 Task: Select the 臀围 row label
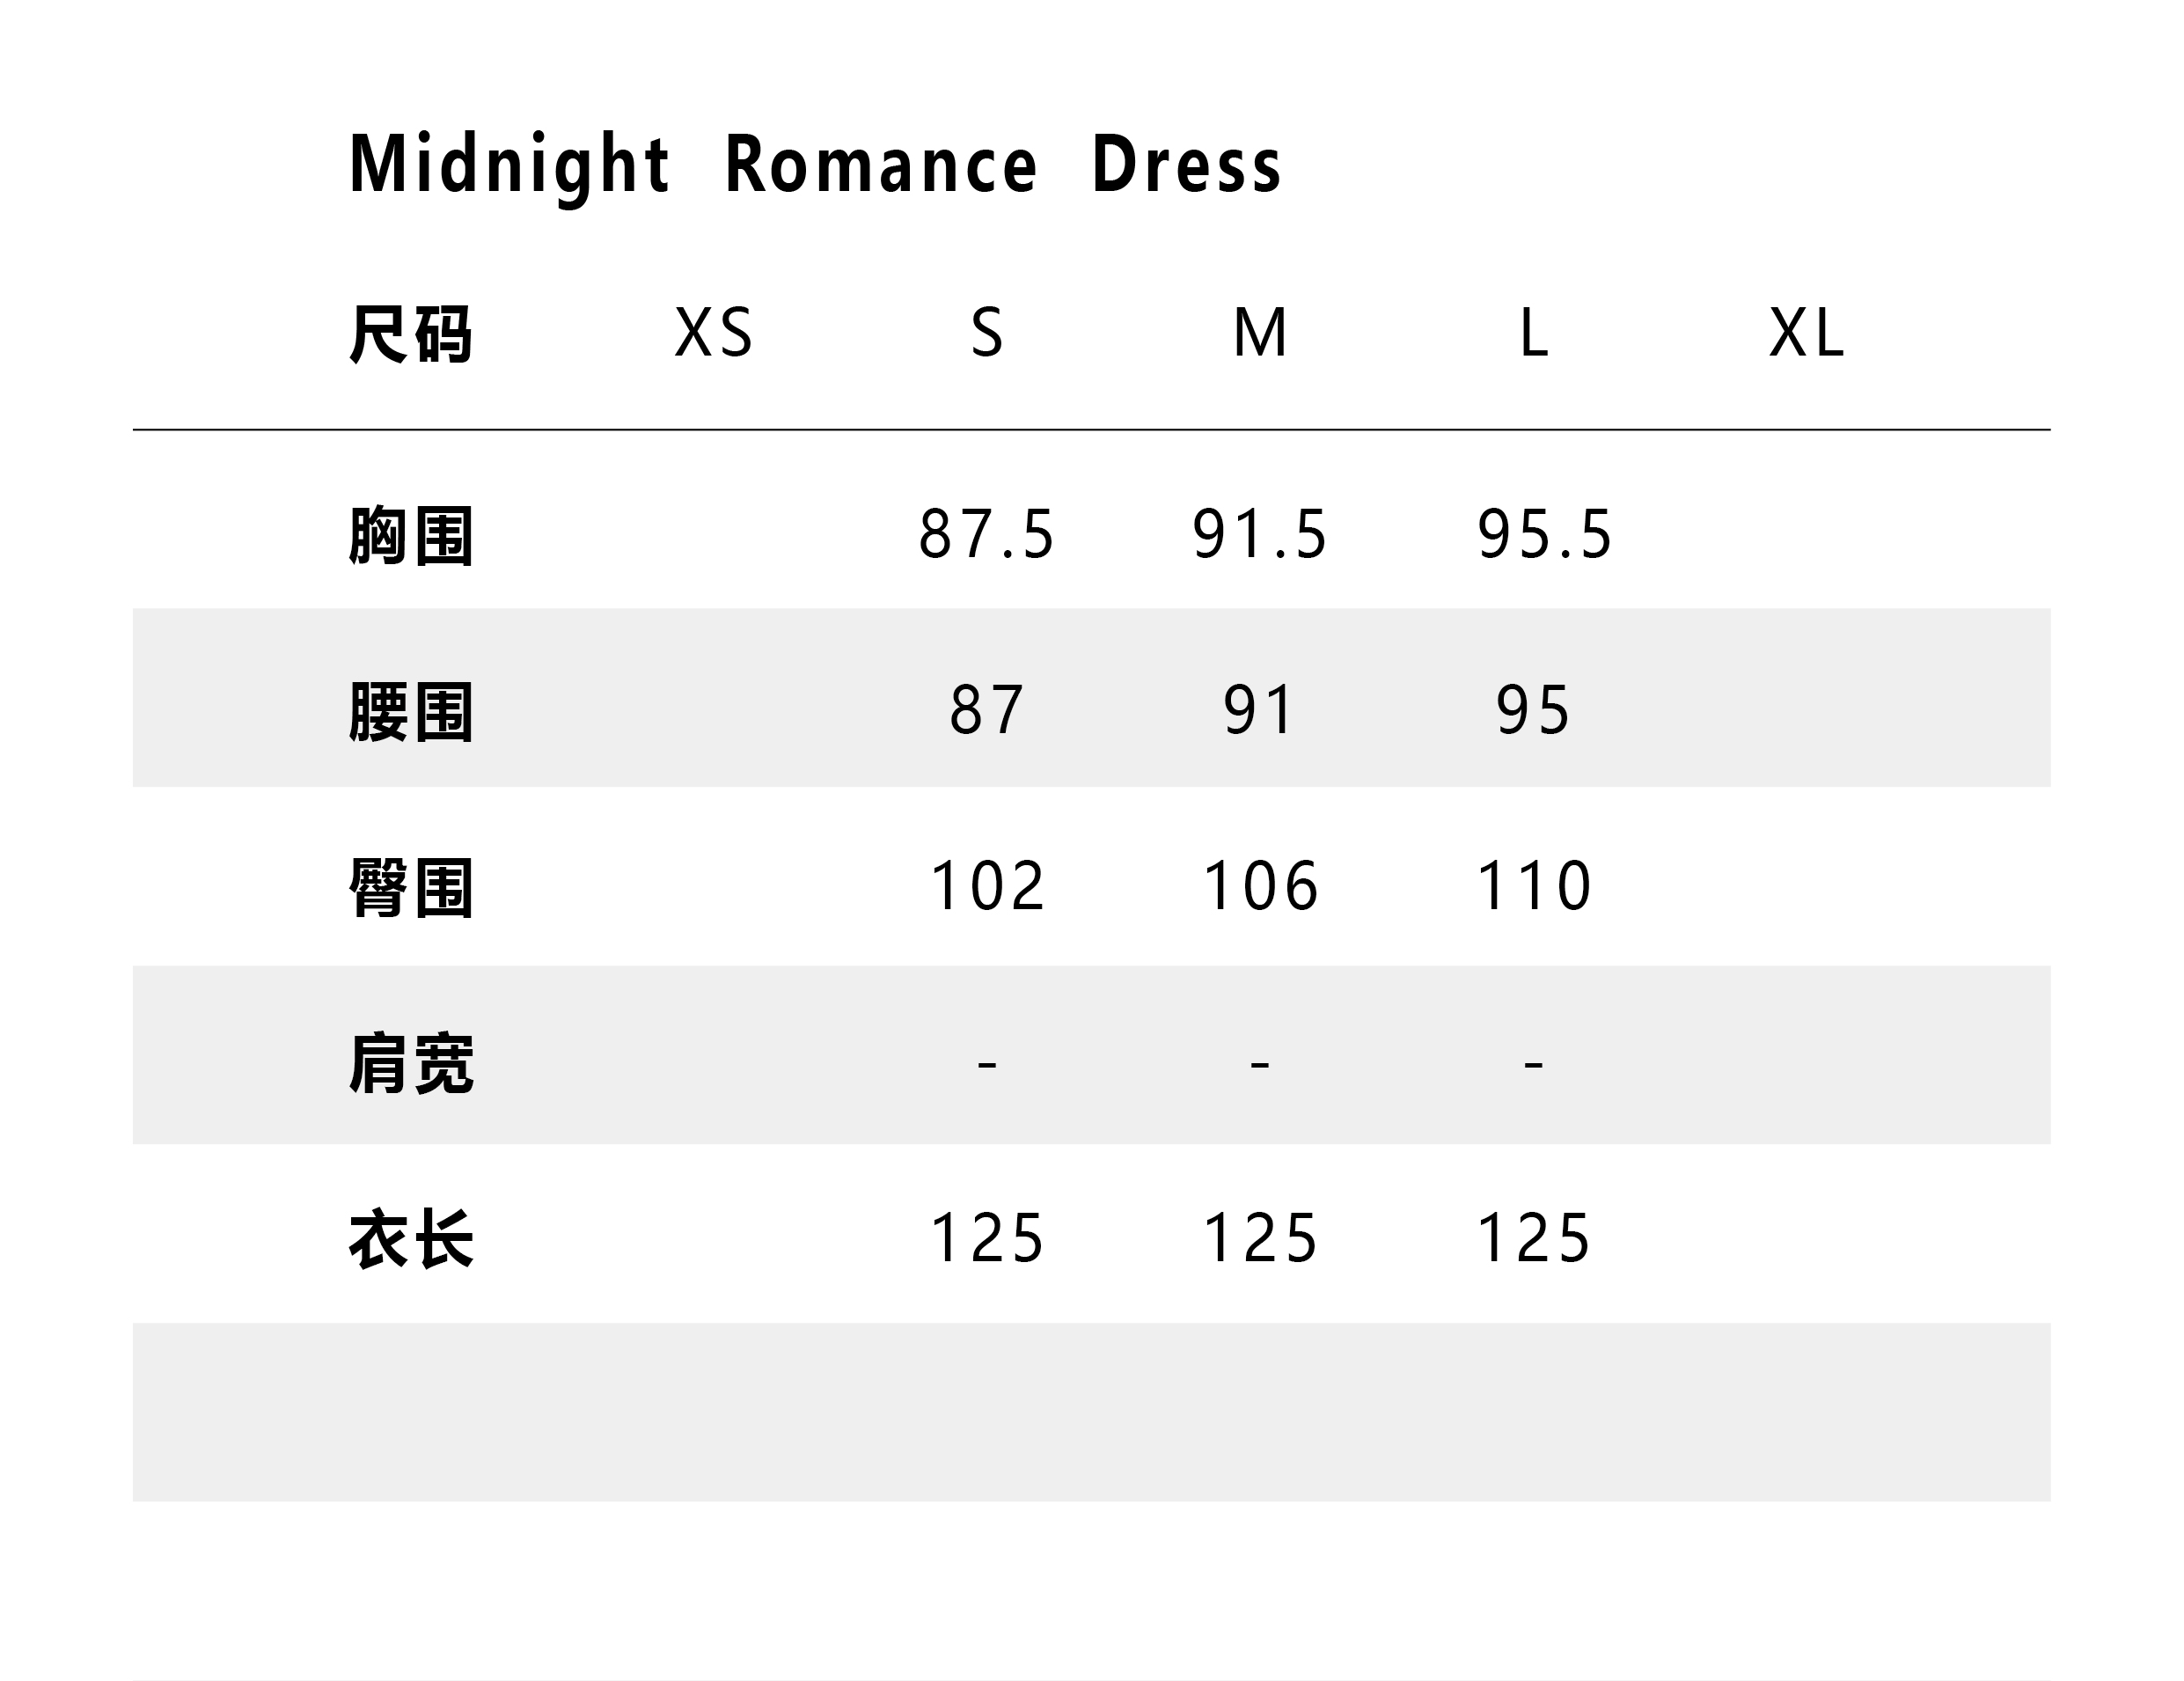click(x=410, y=887)
